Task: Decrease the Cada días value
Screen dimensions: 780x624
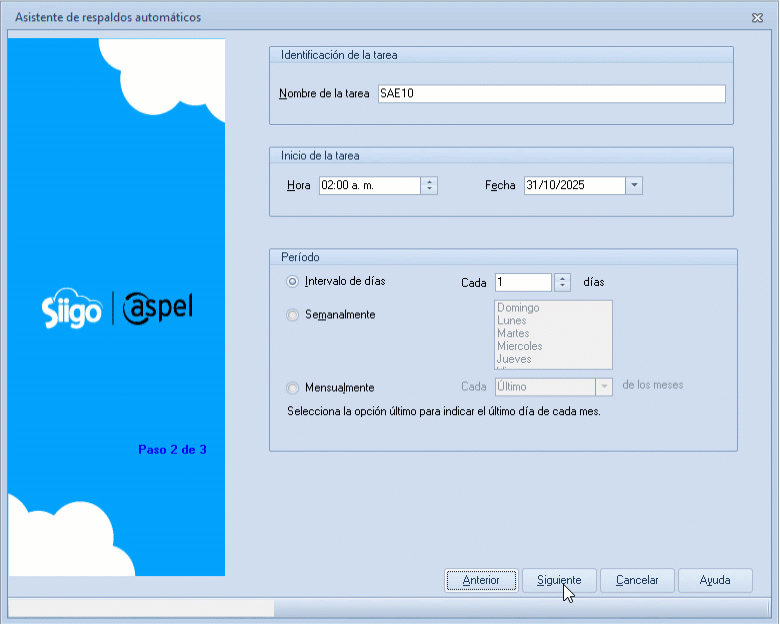Action: tap(562, 287)
